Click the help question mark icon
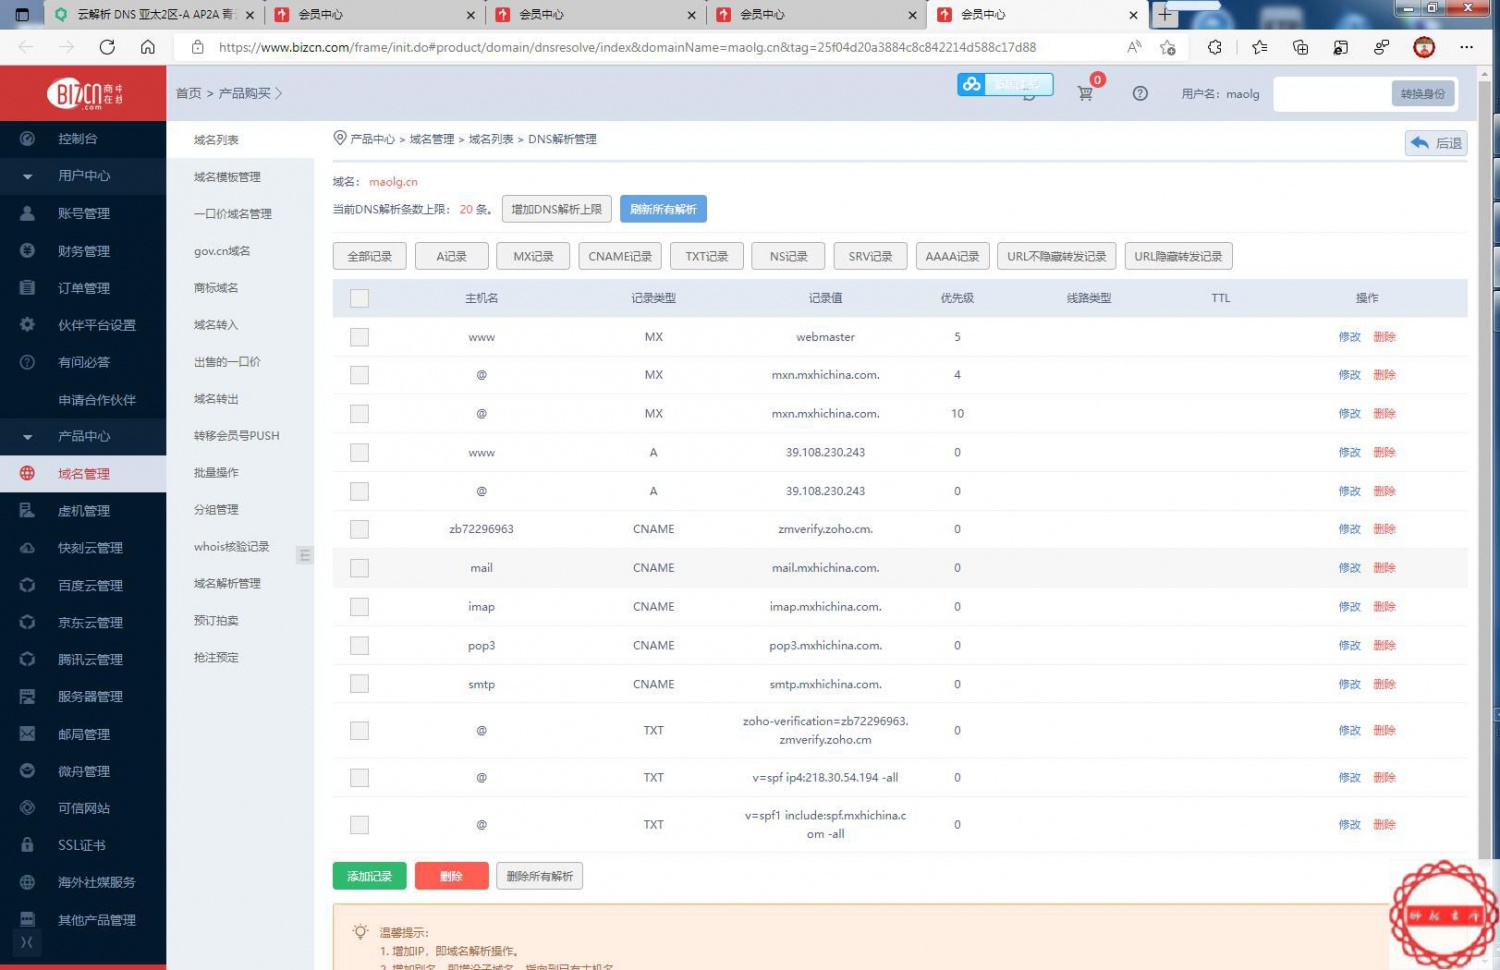 pos(1140,93)
